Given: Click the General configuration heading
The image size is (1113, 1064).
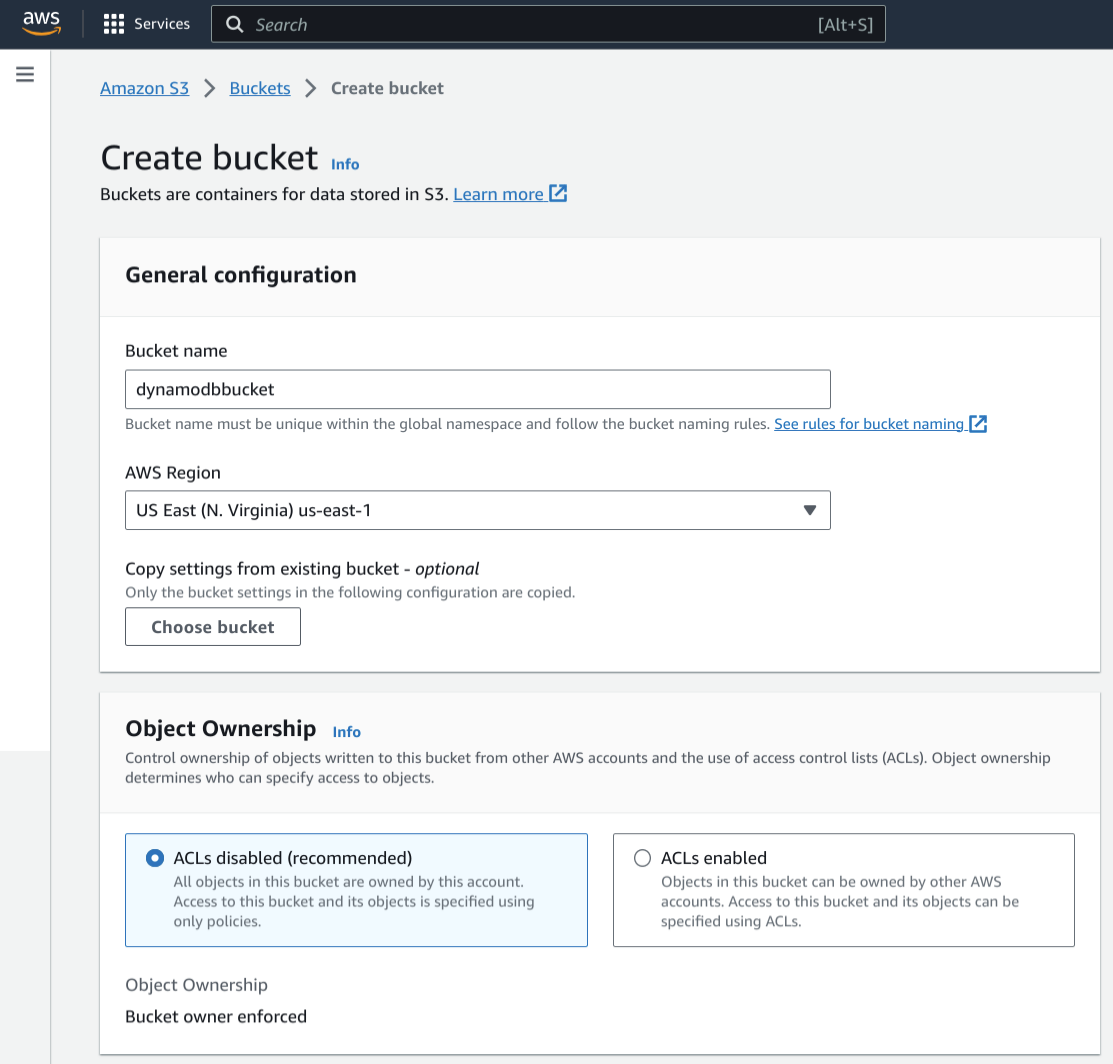Looking at the screenshot, I should point(241,275).
